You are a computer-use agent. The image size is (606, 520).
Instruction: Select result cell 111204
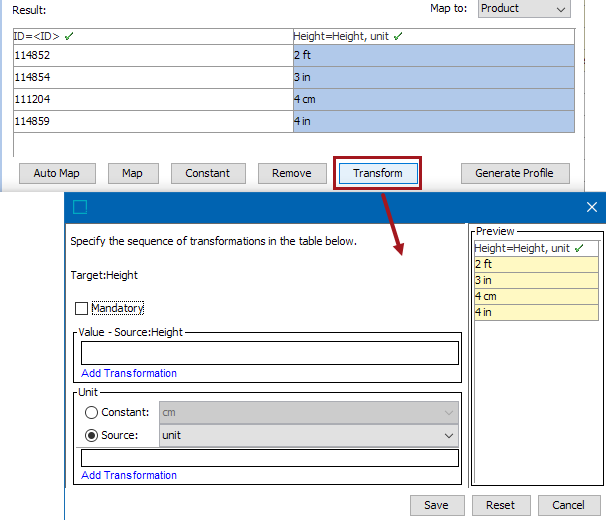tap(153, 99)
